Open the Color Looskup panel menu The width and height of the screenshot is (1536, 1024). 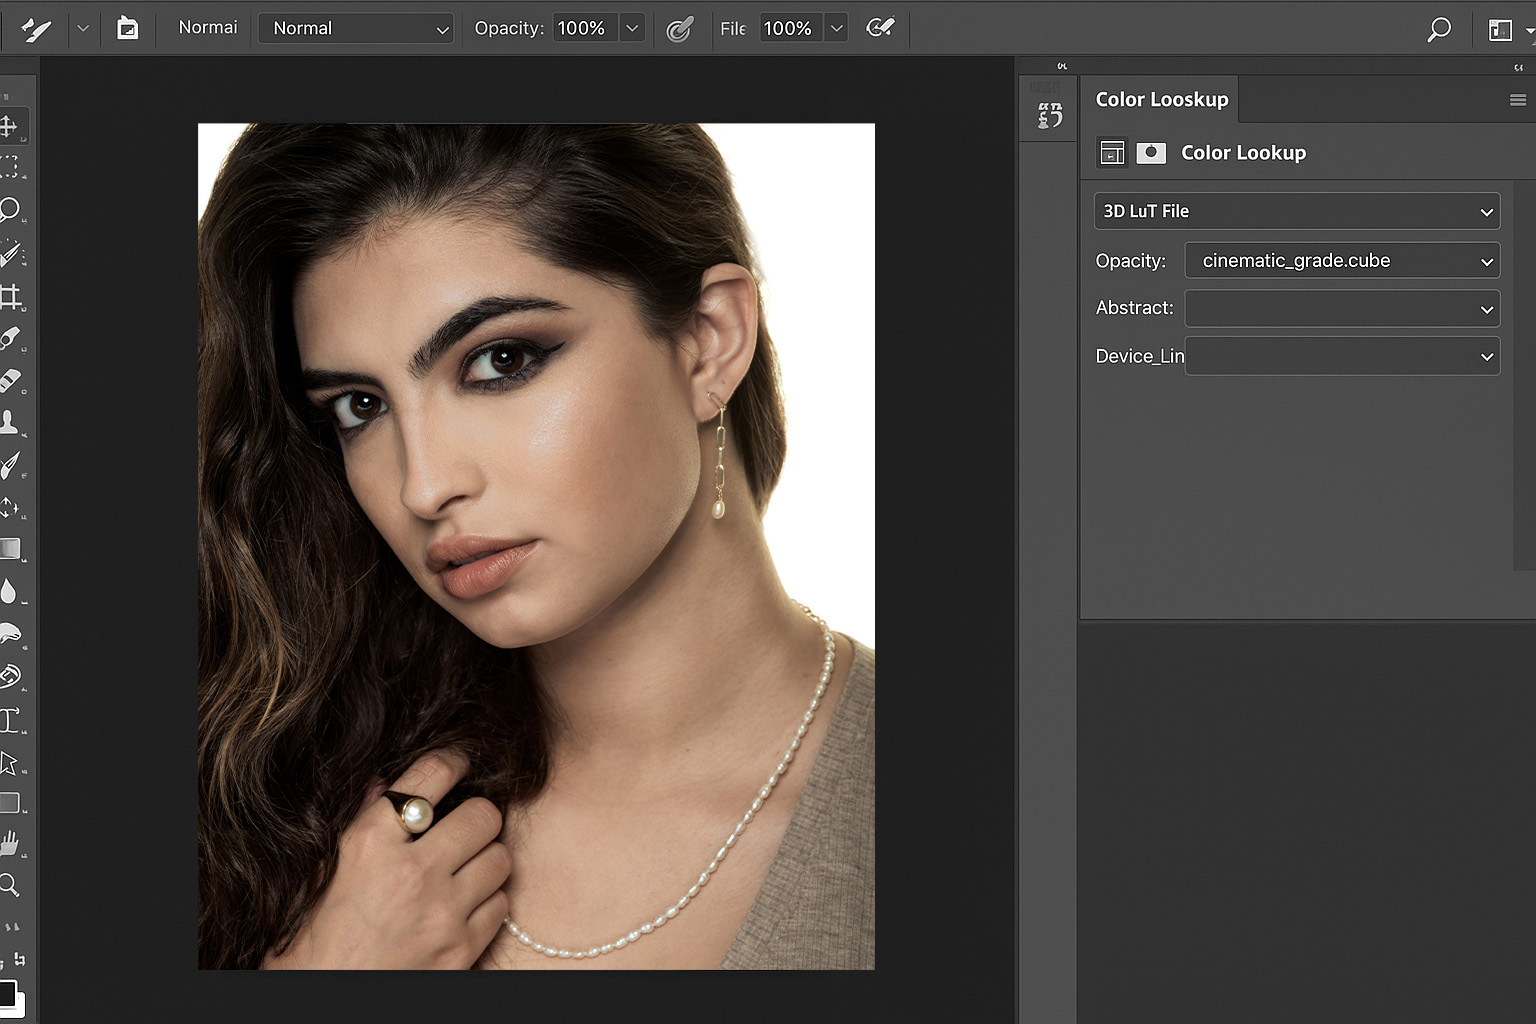click(1518, 100)
